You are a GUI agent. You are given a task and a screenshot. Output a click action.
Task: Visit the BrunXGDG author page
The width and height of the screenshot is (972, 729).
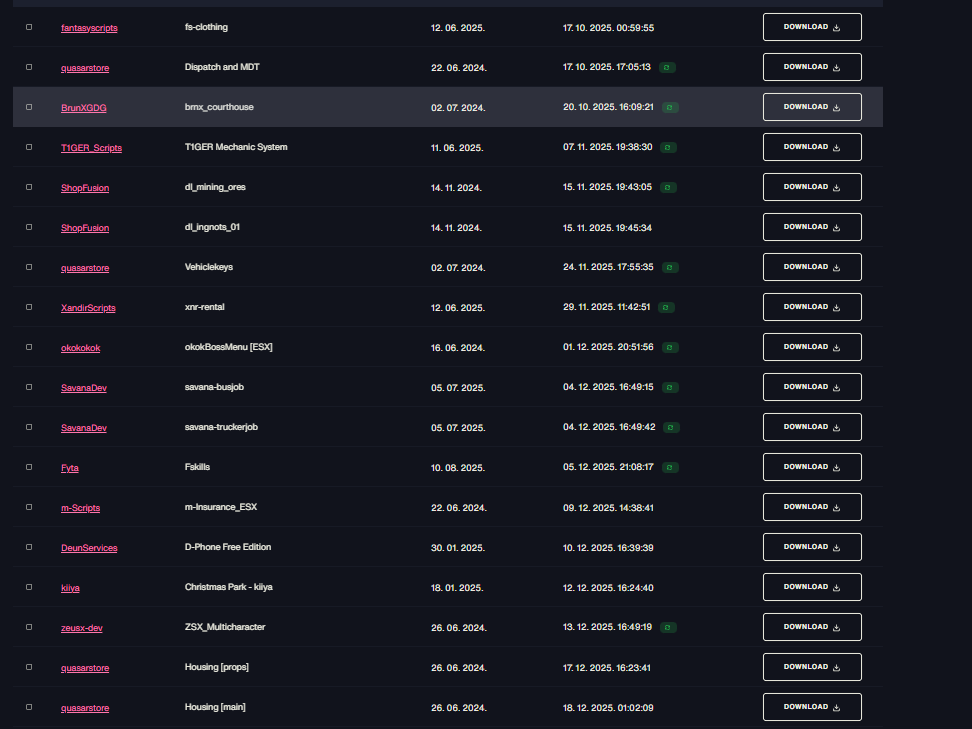point(84,108)
